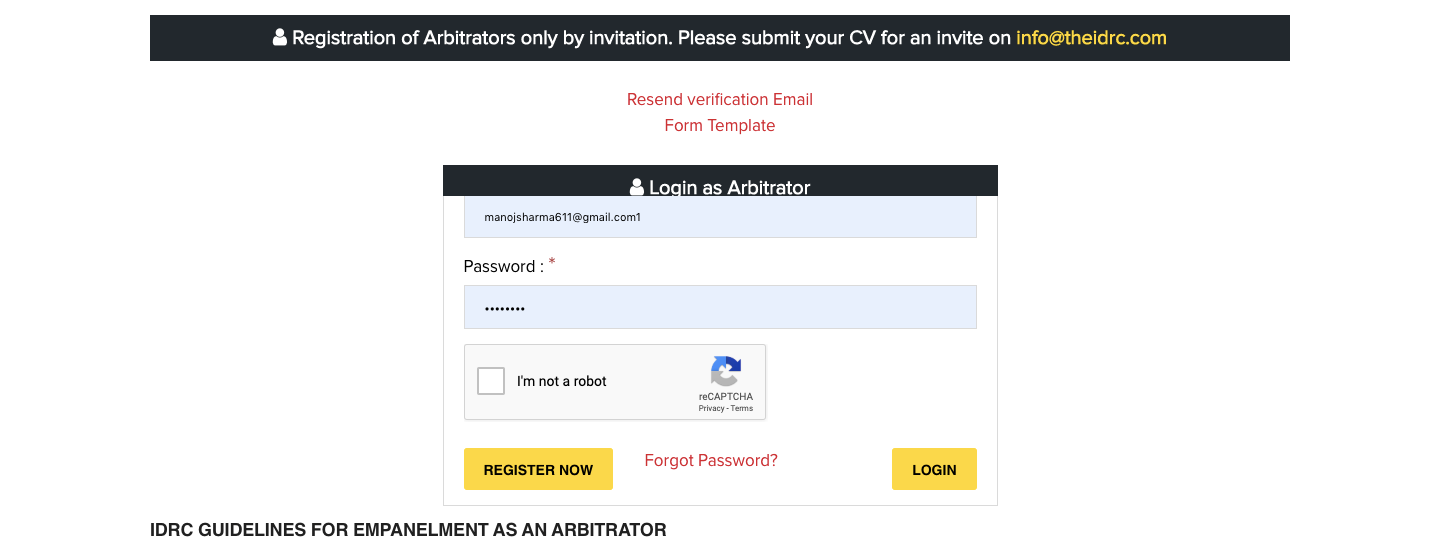This screenshot has height=550, width=1440.
Task: Click the user icon in the top banner
Action: coord(280,38)
